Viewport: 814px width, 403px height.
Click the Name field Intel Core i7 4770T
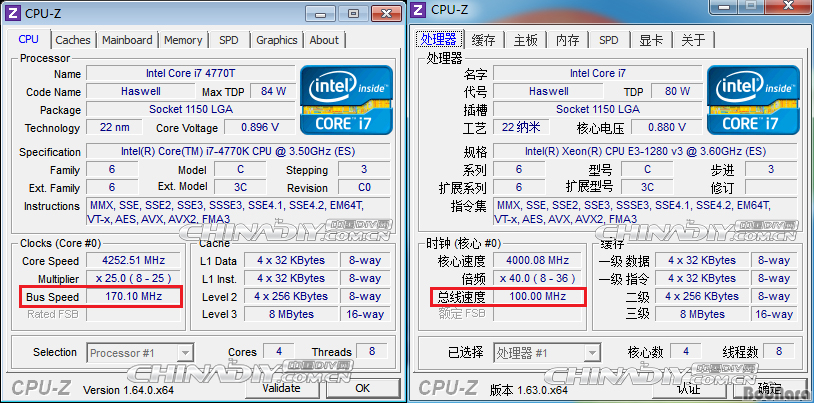click(x=191, y=73)
